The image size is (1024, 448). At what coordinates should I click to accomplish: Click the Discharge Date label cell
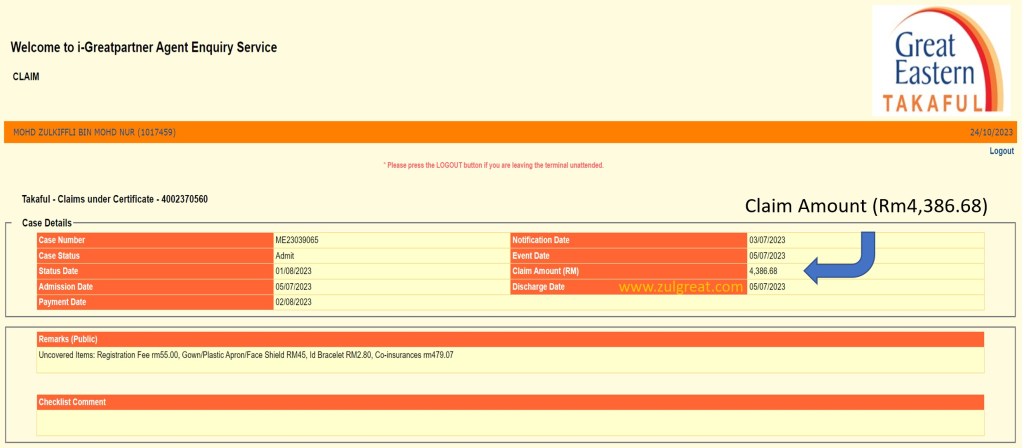tap(628, 287)
